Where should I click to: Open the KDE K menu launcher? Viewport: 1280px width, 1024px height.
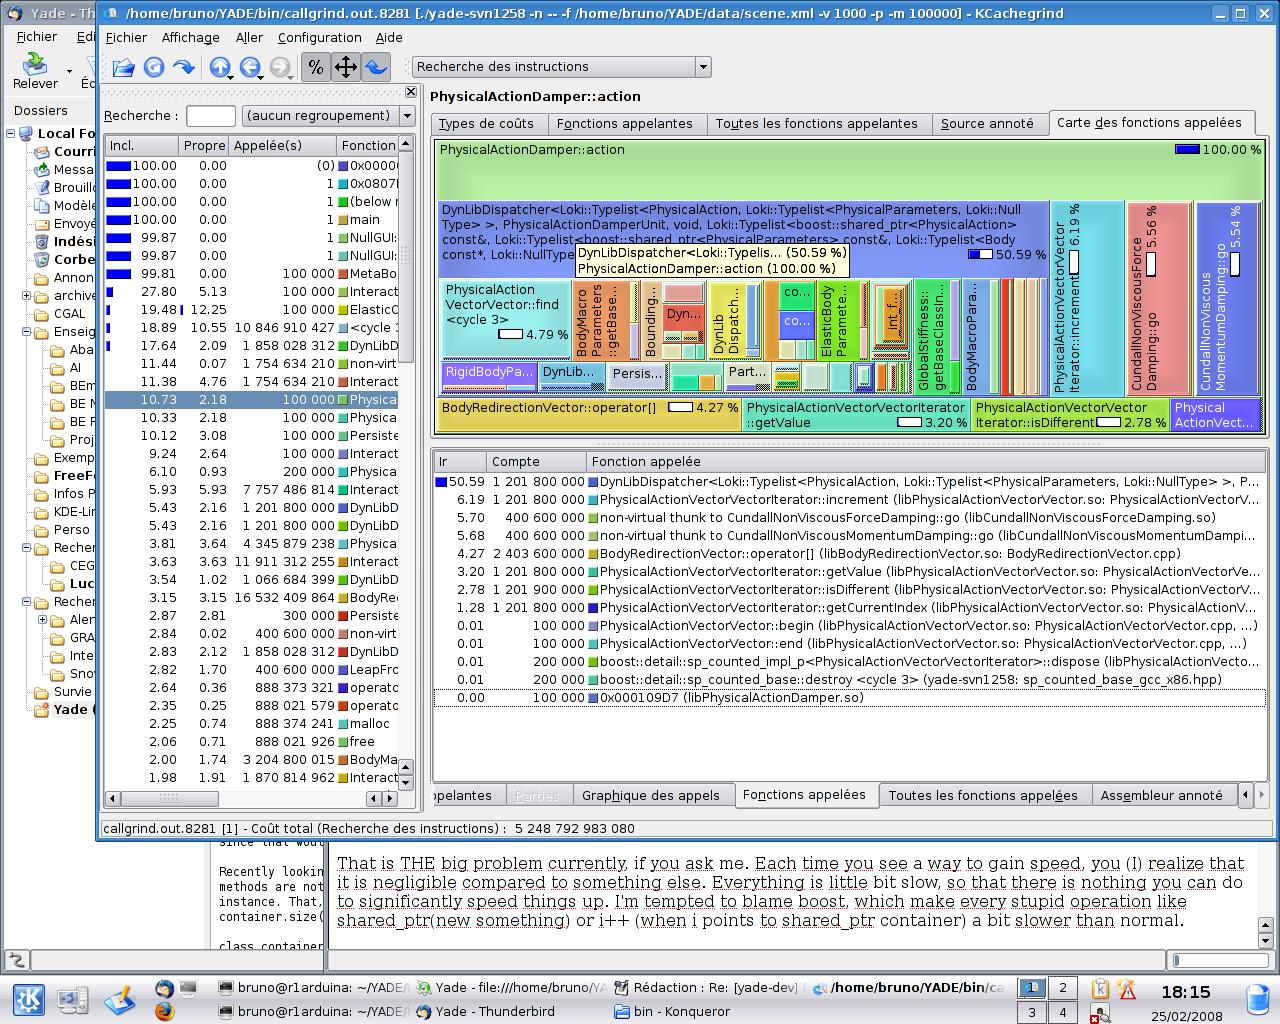pyautogui.click(x=28, y=999)
